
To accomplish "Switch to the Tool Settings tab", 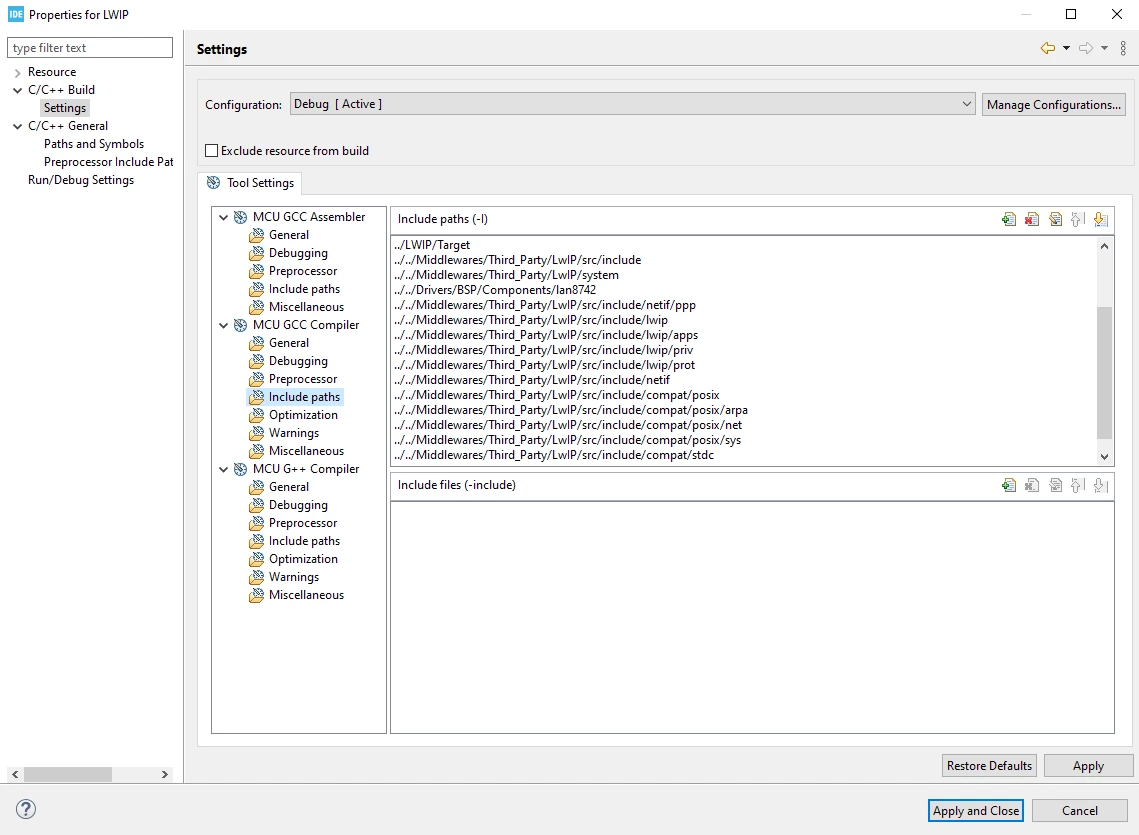I will coord(250,182).
